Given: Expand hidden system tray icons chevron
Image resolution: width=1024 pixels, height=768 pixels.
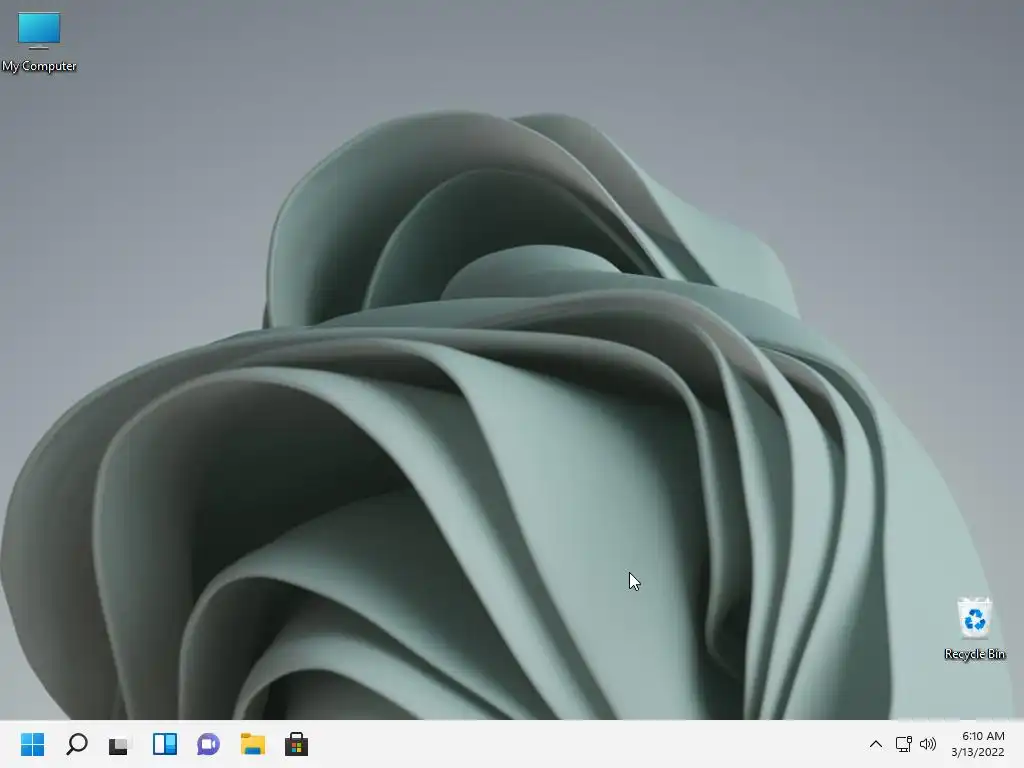Looking at the screenshot, I should click(x=876, y=744).
